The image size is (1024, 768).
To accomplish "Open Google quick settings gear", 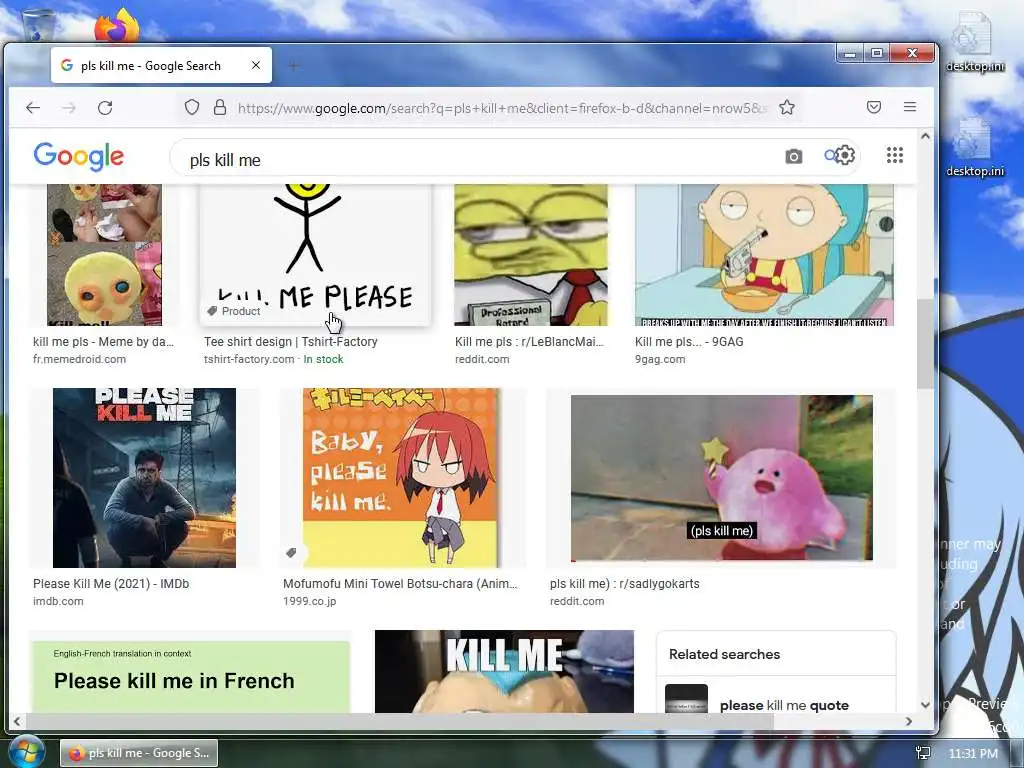I will click(844, 155).
